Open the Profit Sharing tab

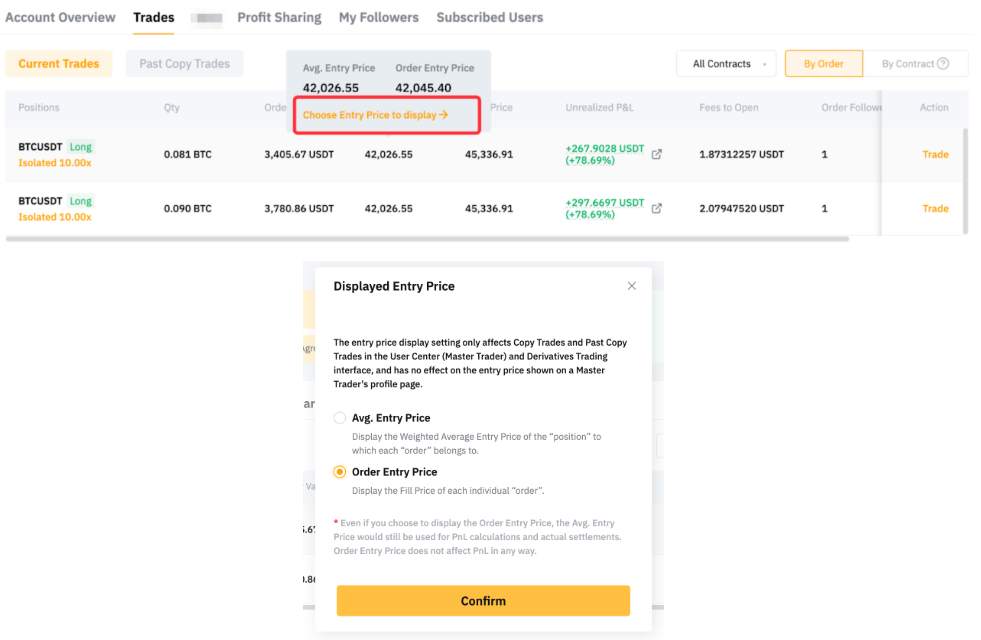[x=279, y=17]
